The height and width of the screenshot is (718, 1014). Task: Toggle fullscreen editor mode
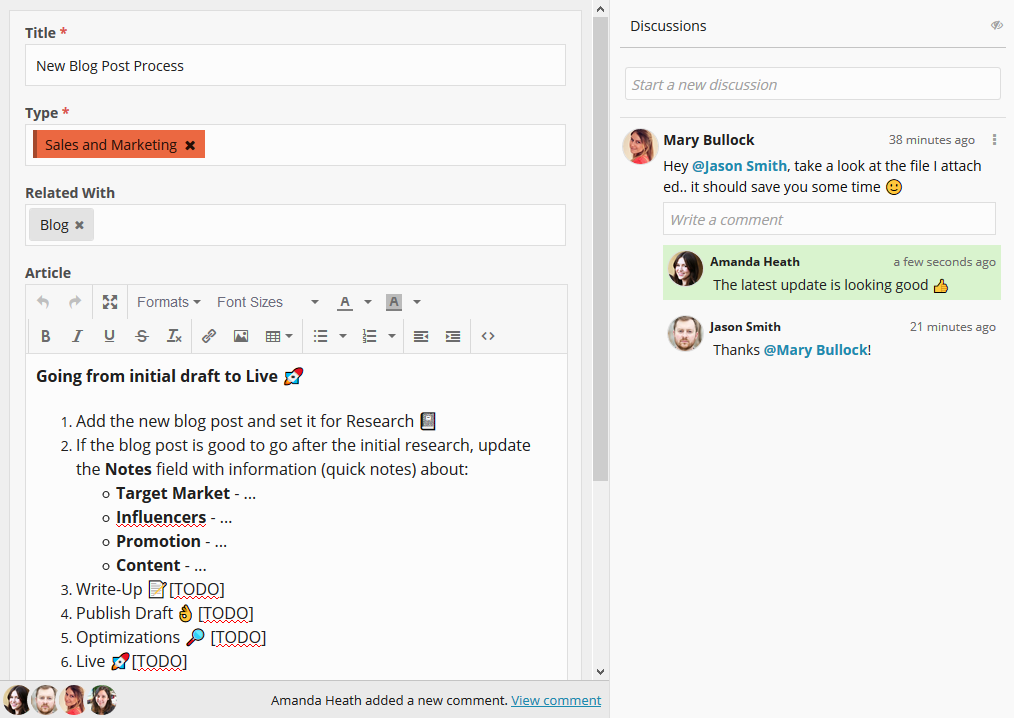110,302
